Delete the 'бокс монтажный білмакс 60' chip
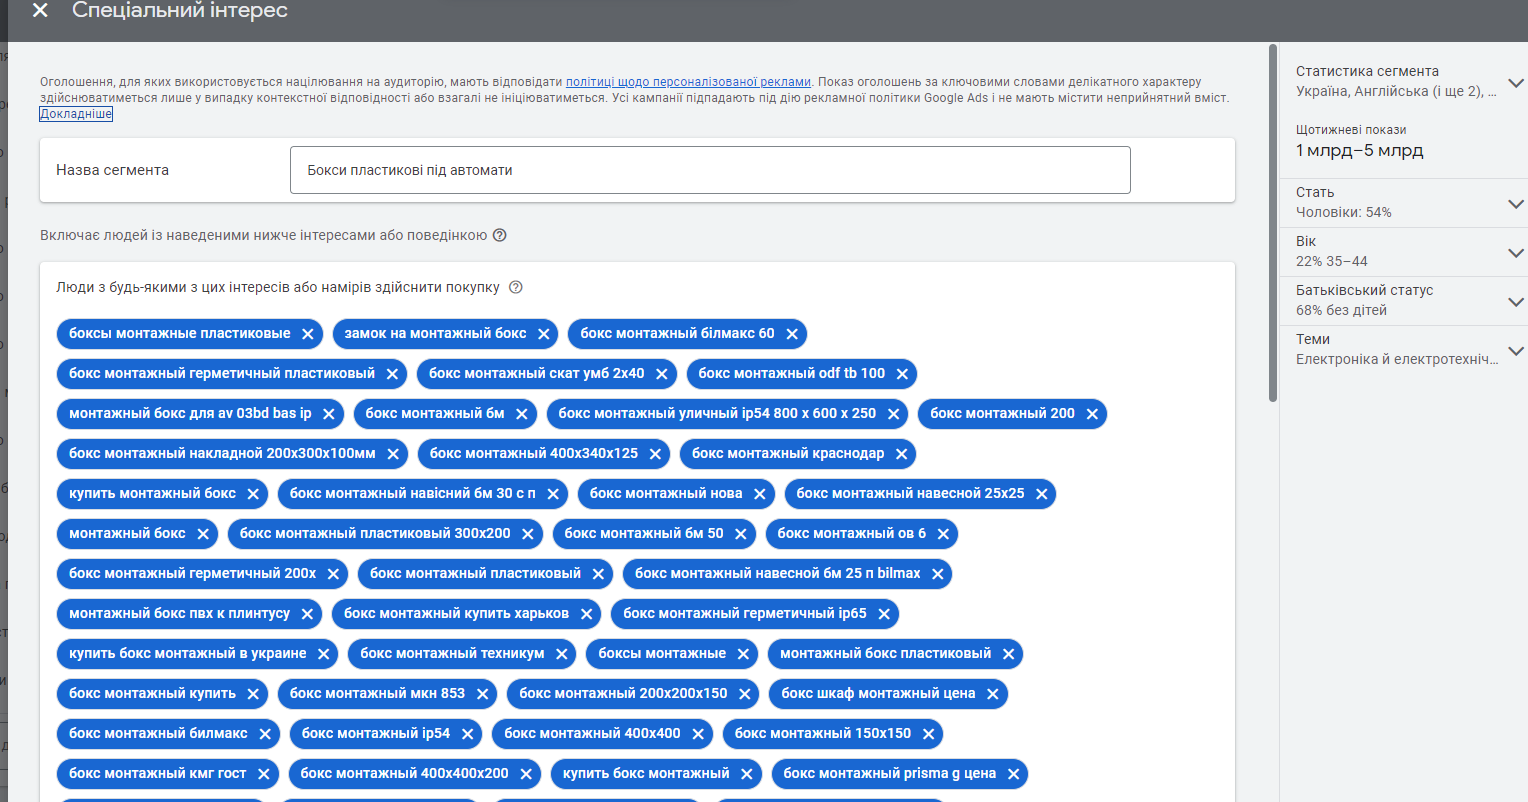Image resolution: width=1528 pixels, height=802 pixels. (x=792, y=334)
